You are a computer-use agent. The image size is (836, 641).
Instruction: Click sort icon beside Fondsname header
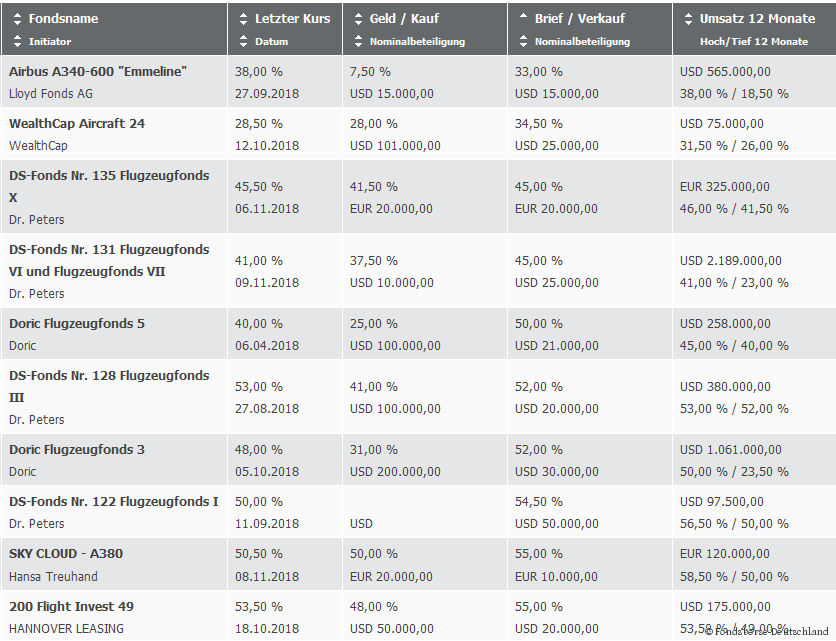click(x=17, y=19)
